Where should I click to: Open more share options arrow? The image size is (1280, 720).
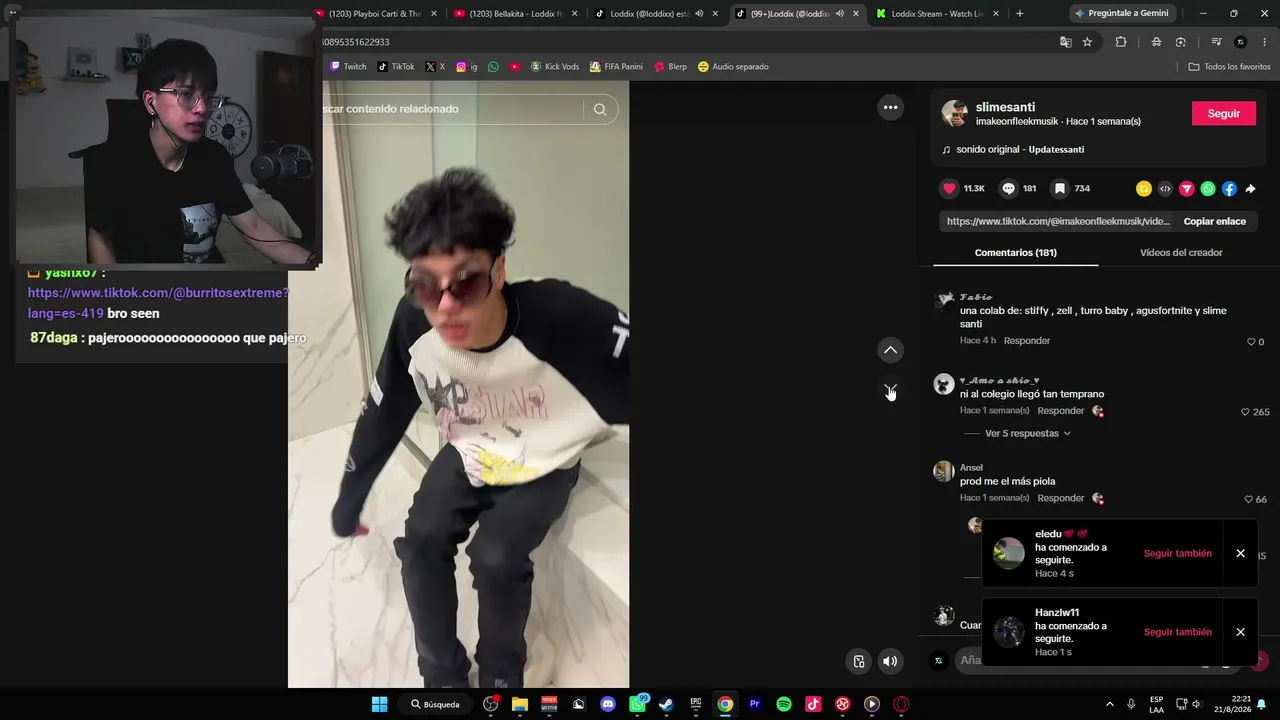(x=1250, y=189)
